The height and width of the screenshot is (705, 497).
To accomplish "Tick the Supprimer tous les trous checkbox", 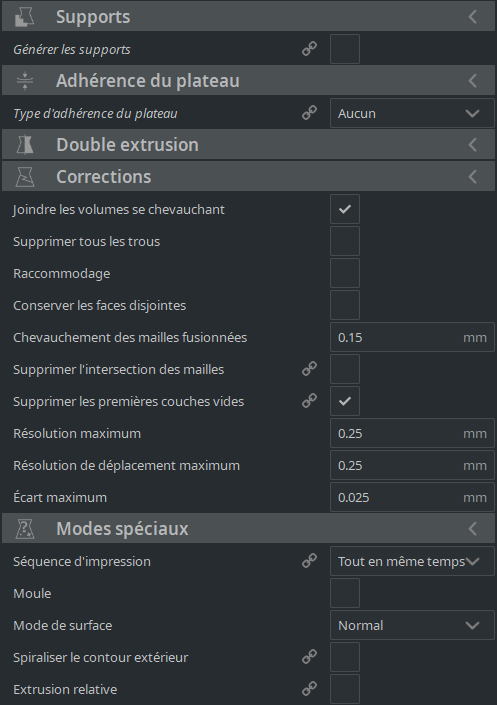I will 345,241.
